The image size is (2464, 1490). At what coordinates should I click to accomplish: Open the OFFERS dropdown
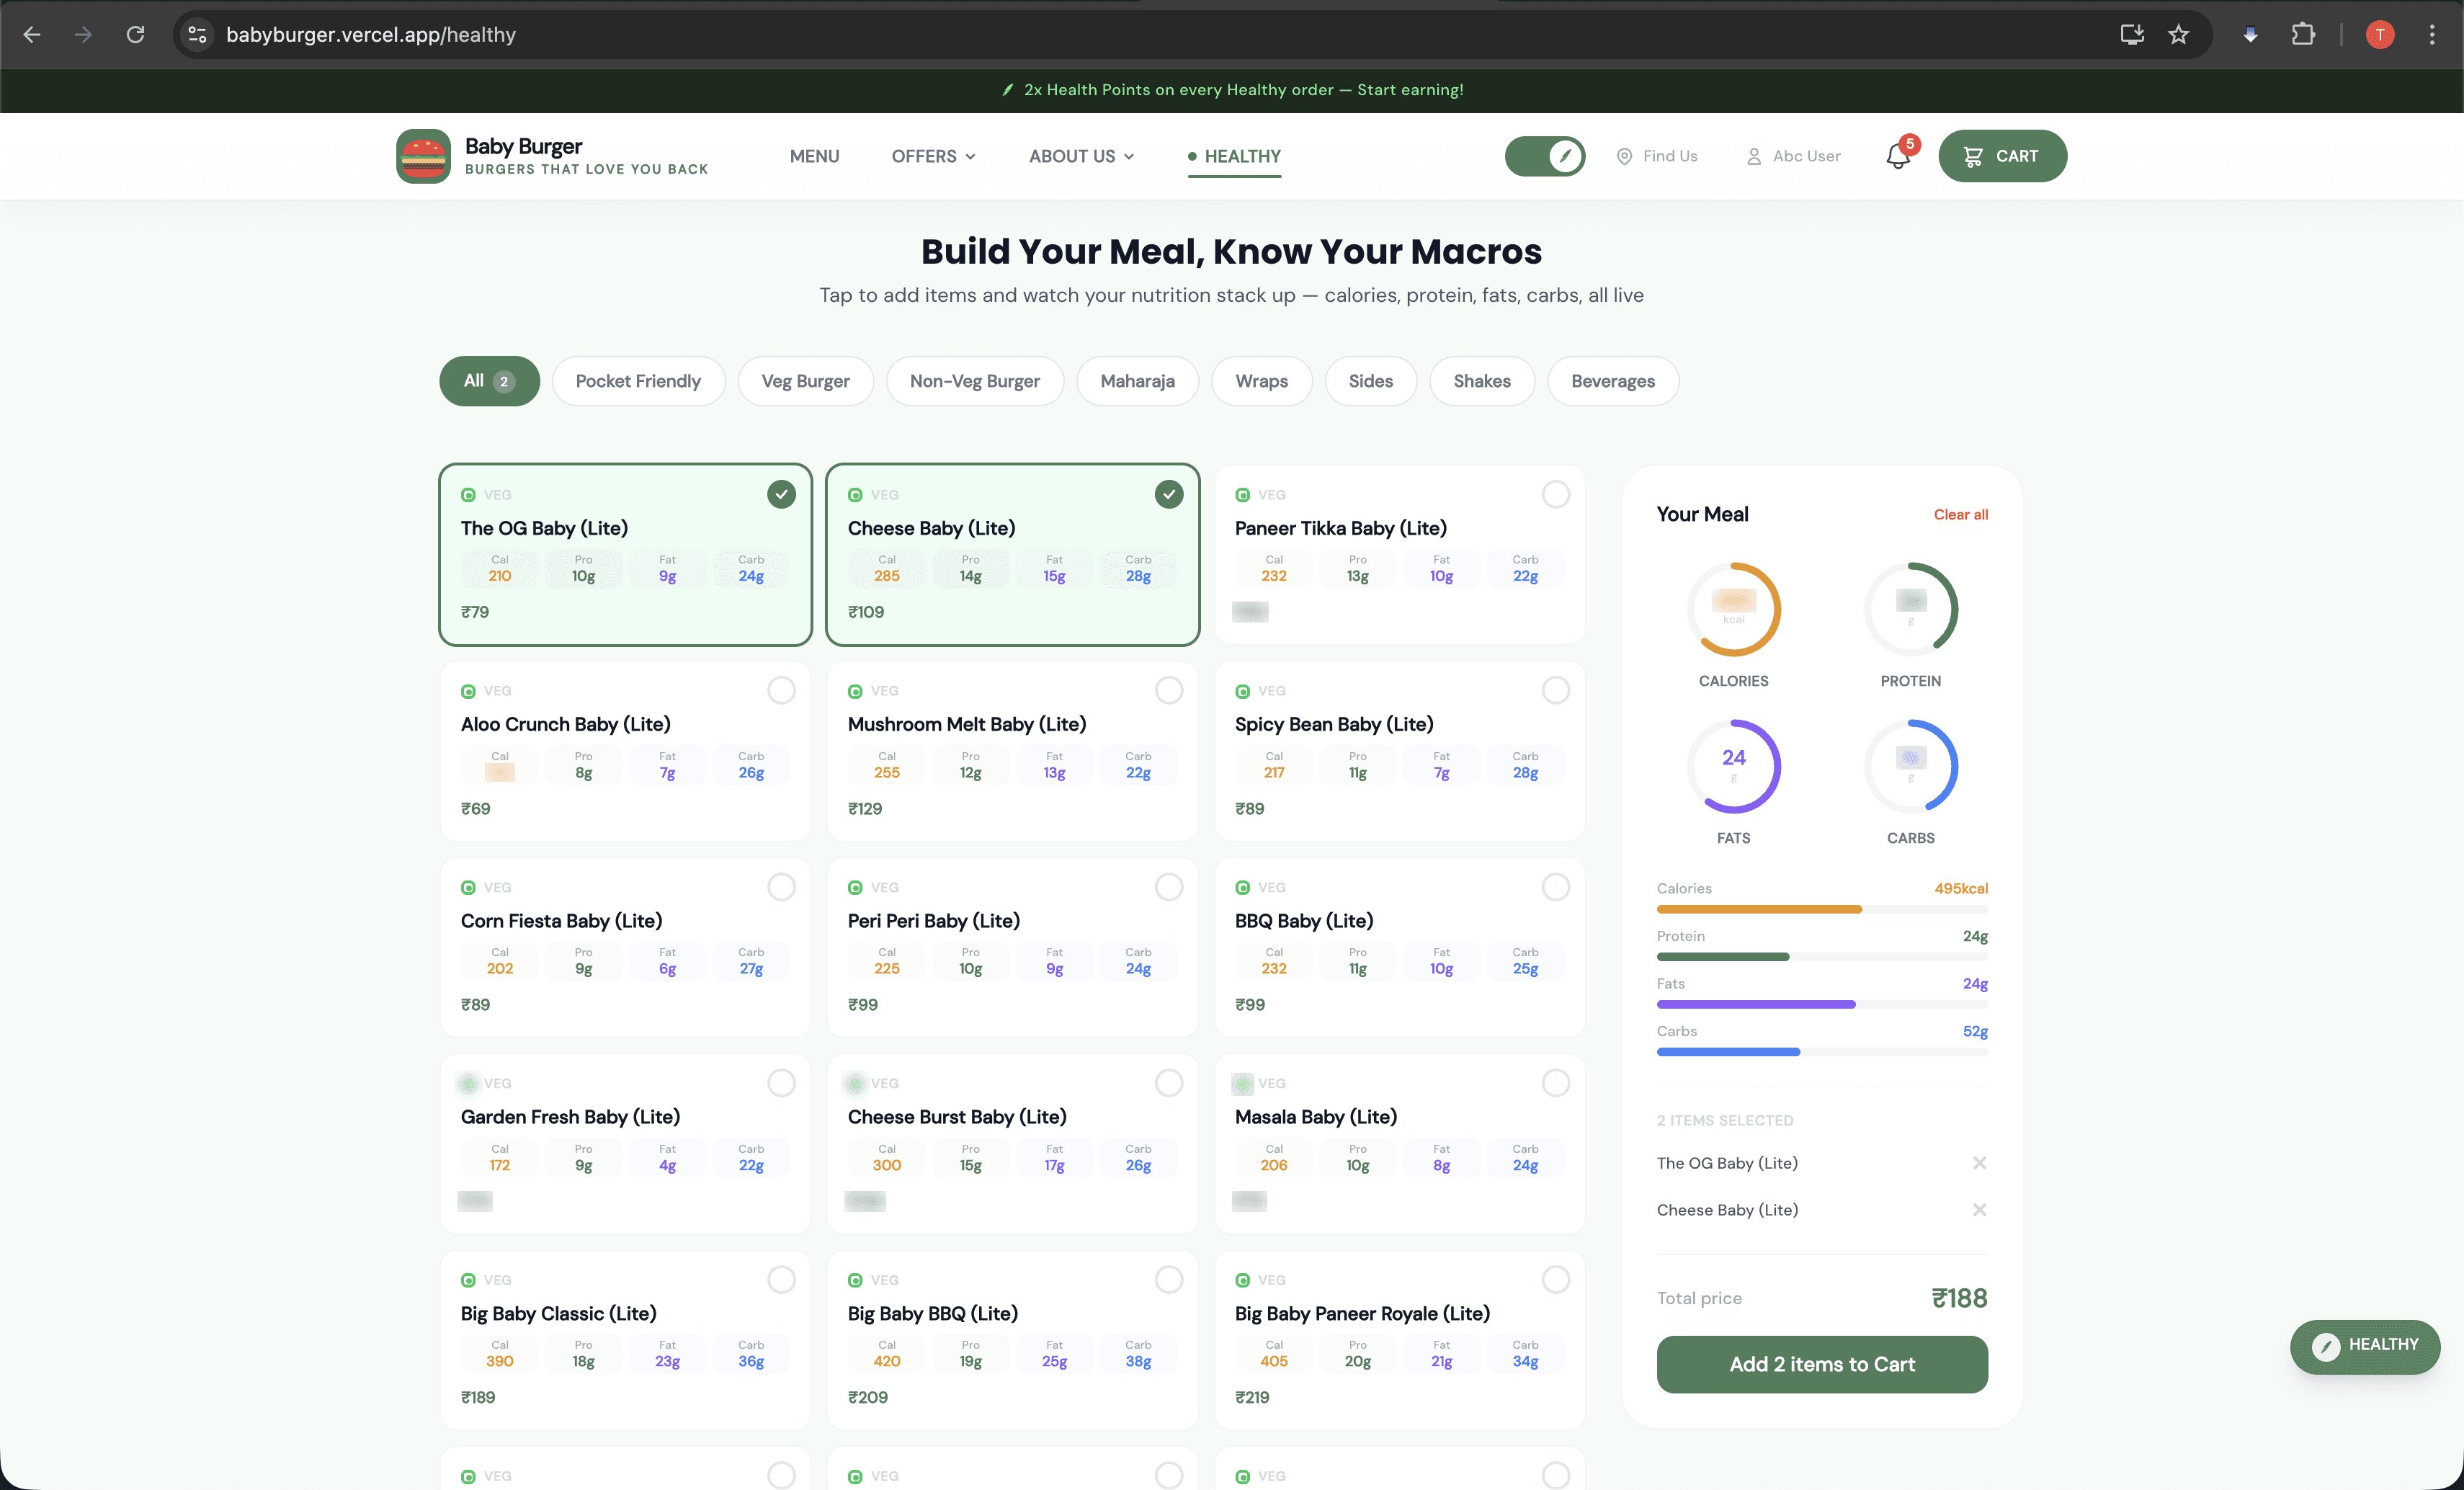tap(932, 156)
